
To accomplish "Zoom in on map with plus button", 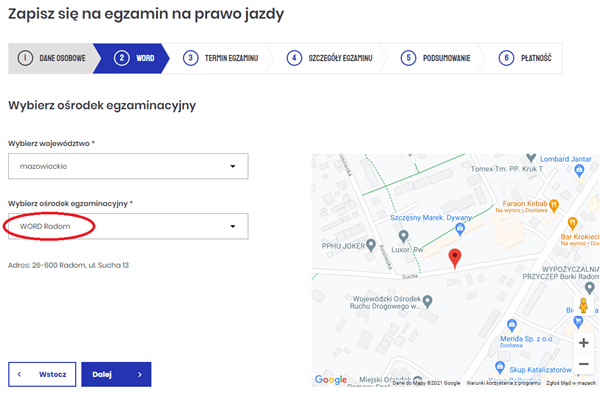I will (x=583, y=342).
